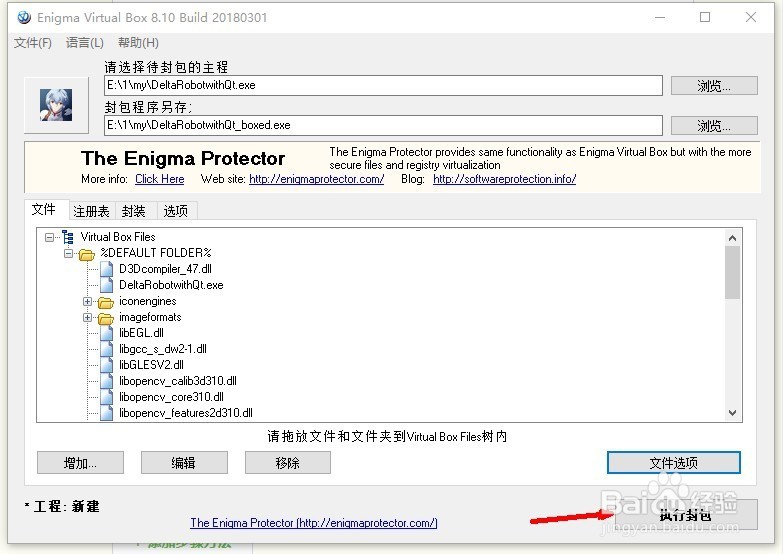Screen dimensions: 783x554
Task: Collapse the %DEFAULT FOLDER% node
Action: (68, 253)
